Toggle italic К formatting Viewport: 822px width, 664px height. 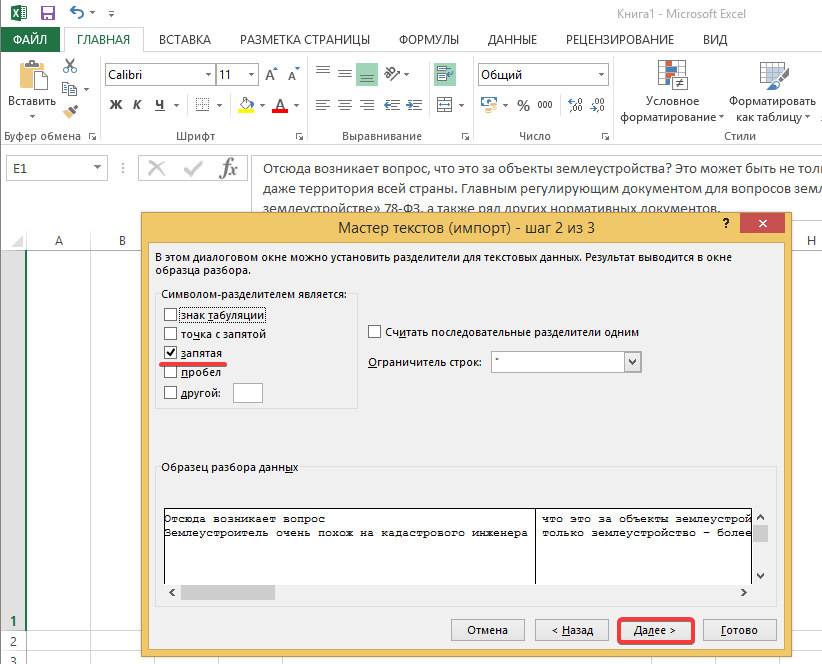(137, 105)
